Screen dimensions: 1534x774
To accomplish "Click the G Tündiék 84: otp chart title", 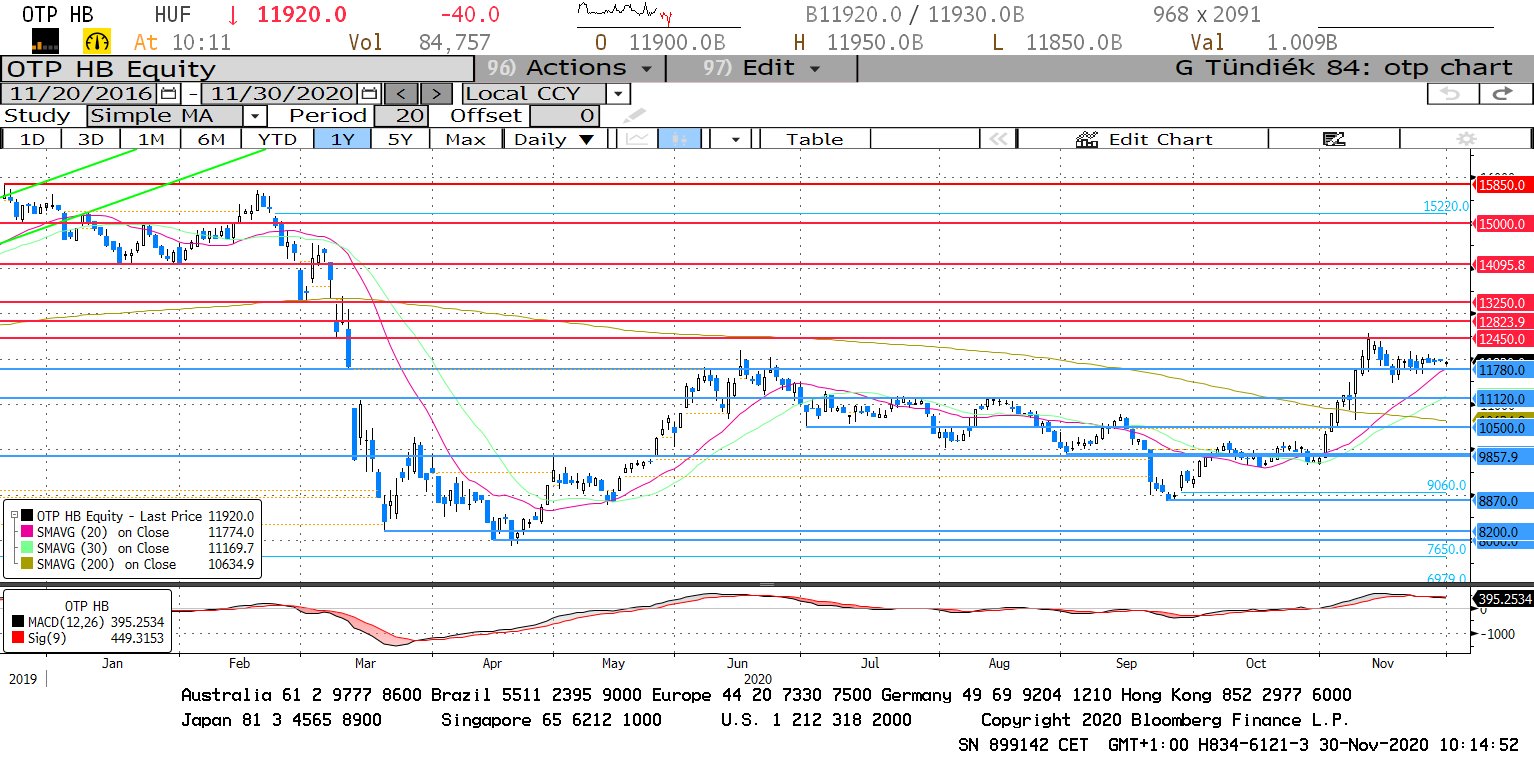I will pyautogui.click(x=1344, y=68).
